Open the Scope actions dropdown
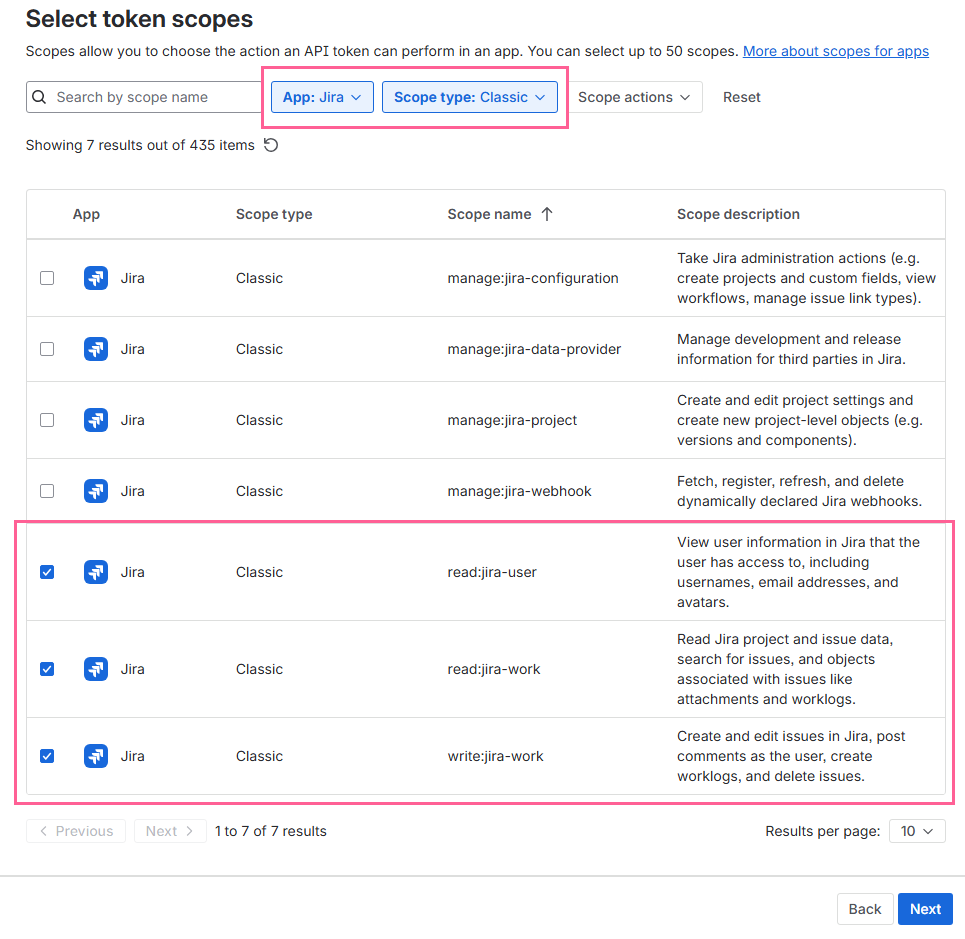The width and height of the screenshot is (965, 939). click(x=634, y=97)
